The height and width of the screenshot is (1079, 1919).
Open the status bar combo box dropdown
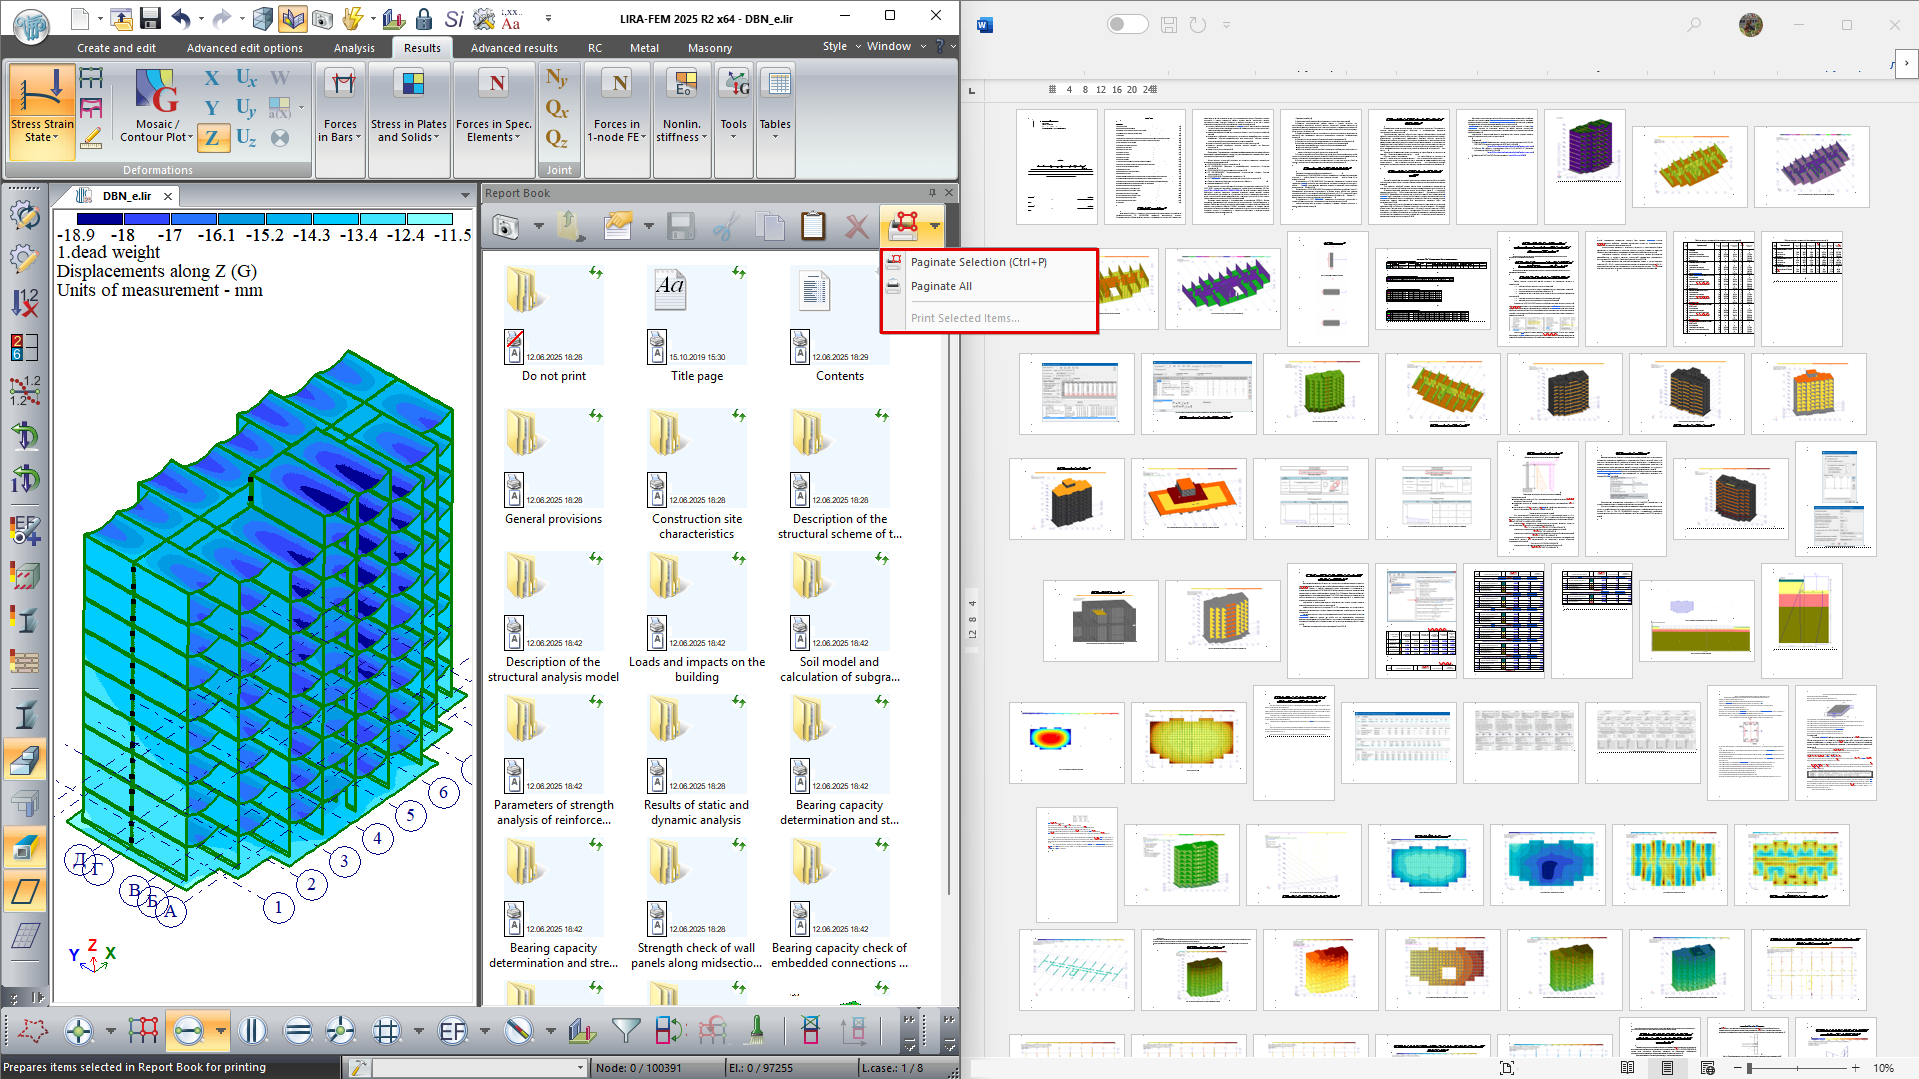579,1068
